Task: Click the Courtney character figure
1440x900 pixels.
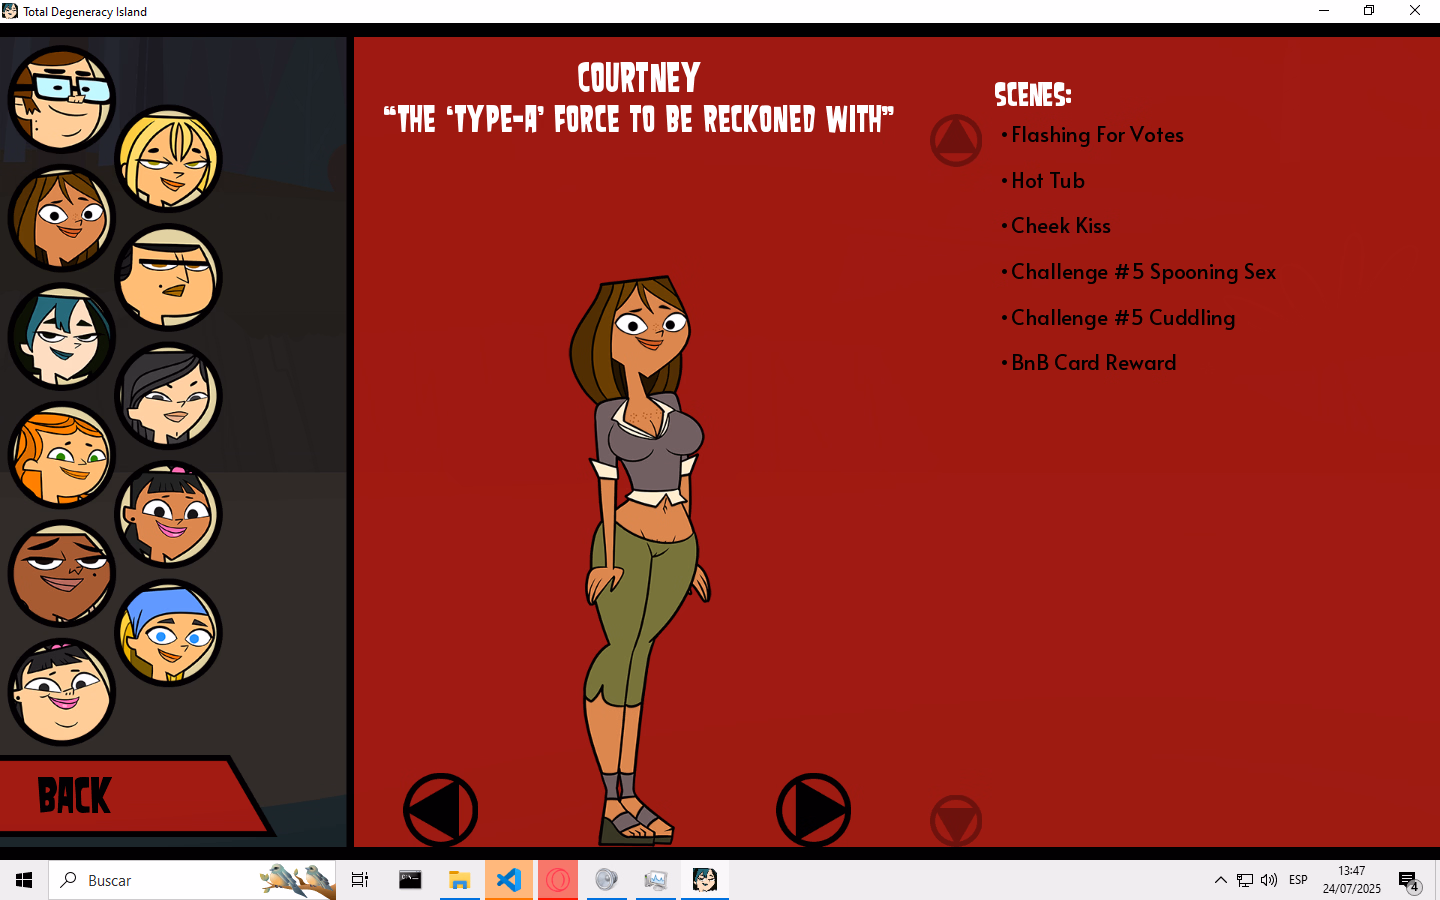Action: click(641, 560)
